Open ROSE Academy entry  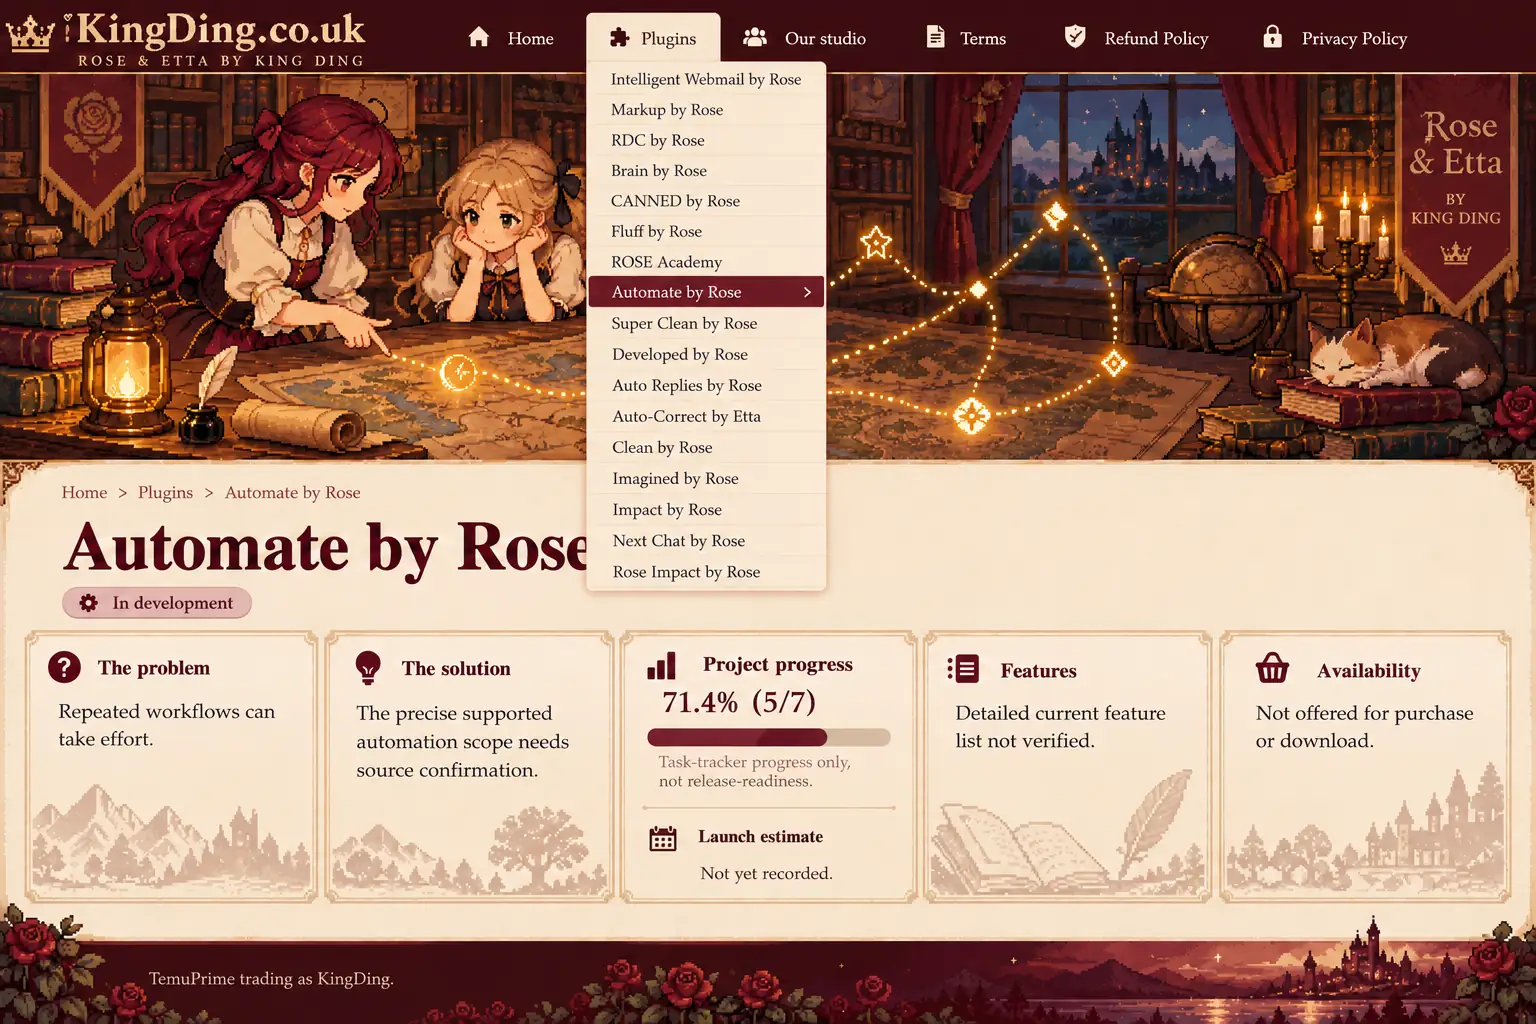706,262
